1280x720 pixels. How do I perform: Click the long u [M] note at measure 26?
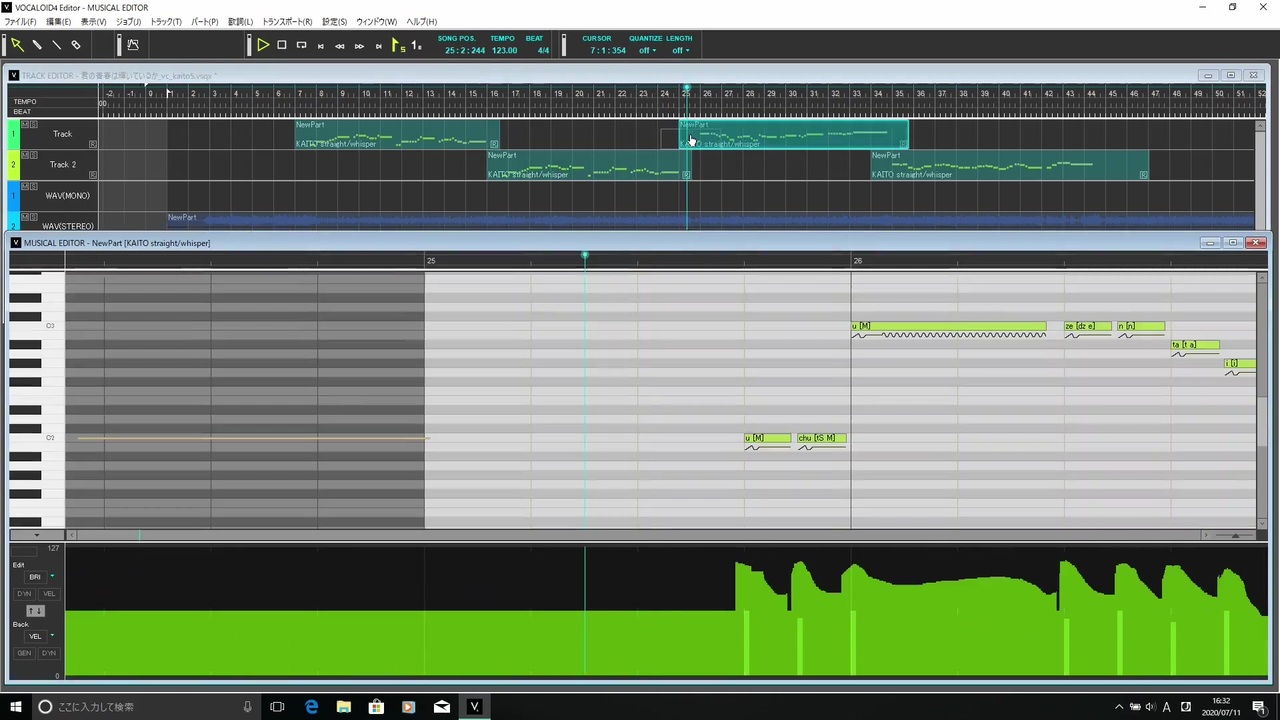[949, 326]
